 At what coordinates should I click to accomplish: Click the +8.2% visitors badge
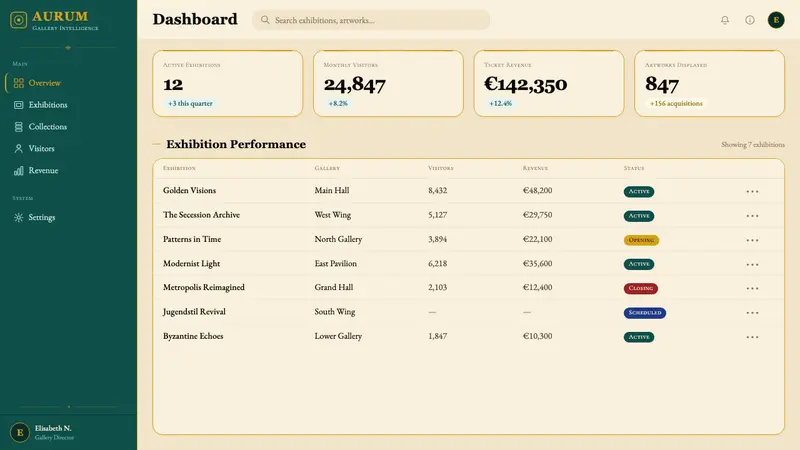(x=338, y=103)
